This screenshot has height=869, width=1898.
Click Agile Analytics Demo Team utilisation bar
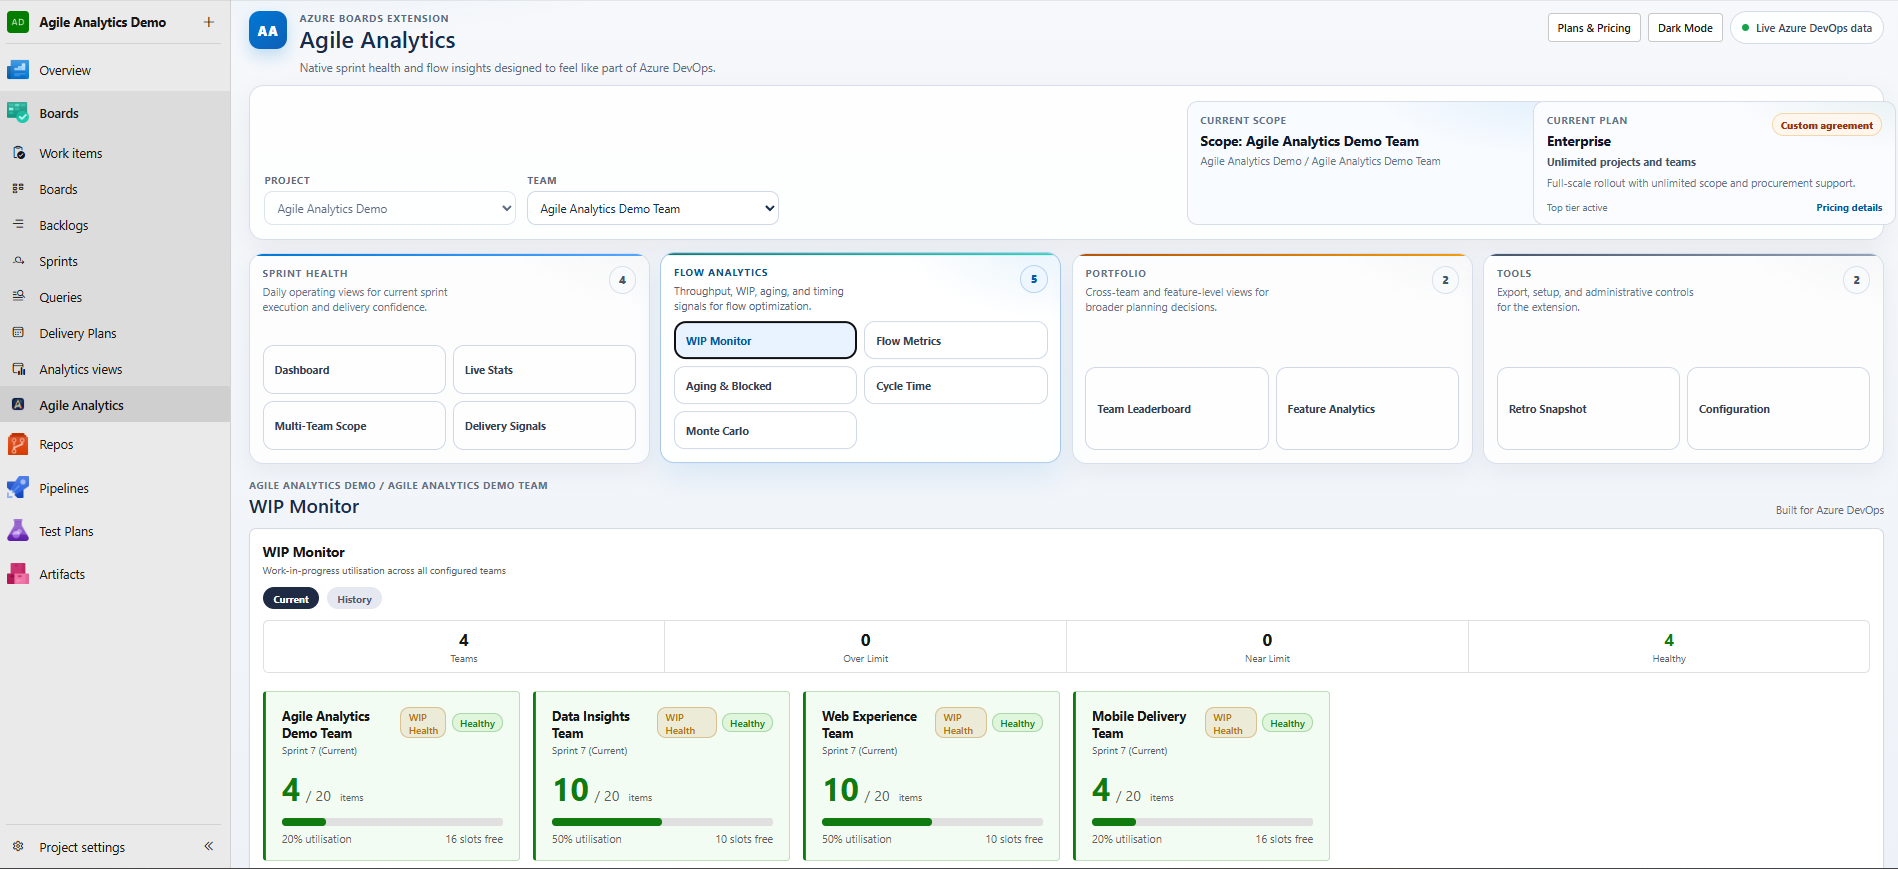(392, 822)
